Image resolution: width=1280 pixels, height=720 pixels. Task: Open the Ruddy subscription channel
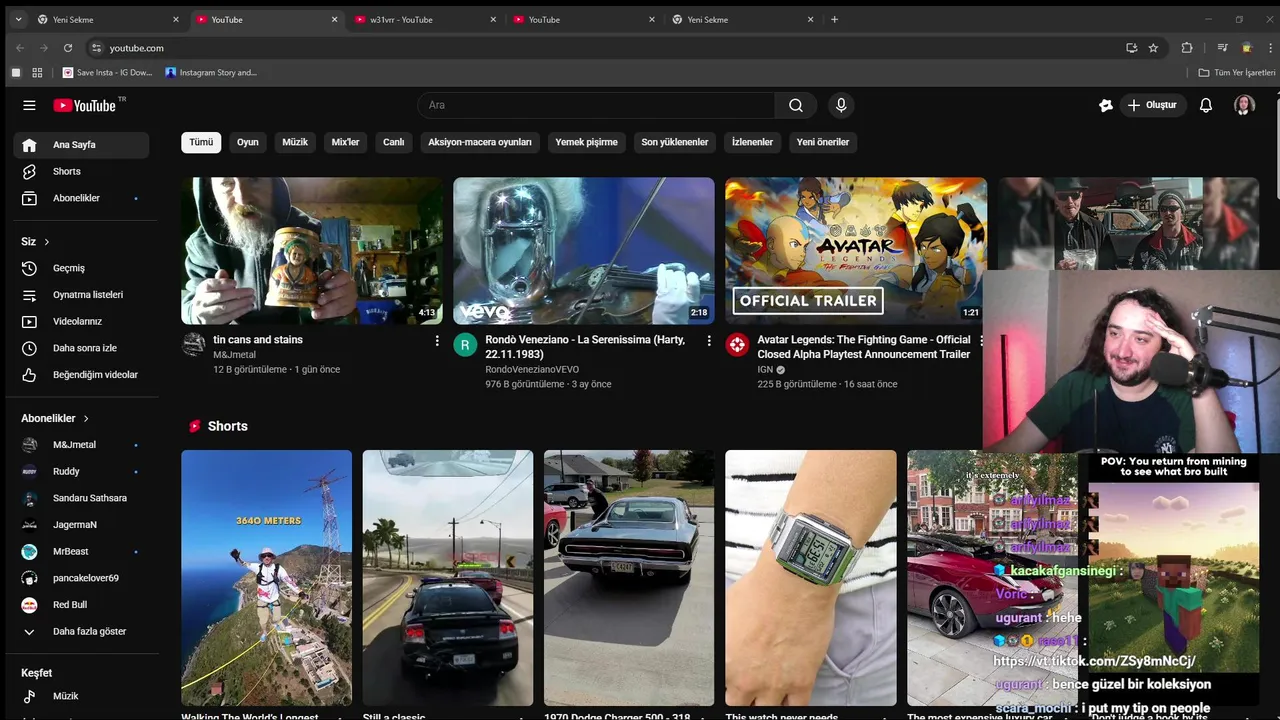(81, 471)
